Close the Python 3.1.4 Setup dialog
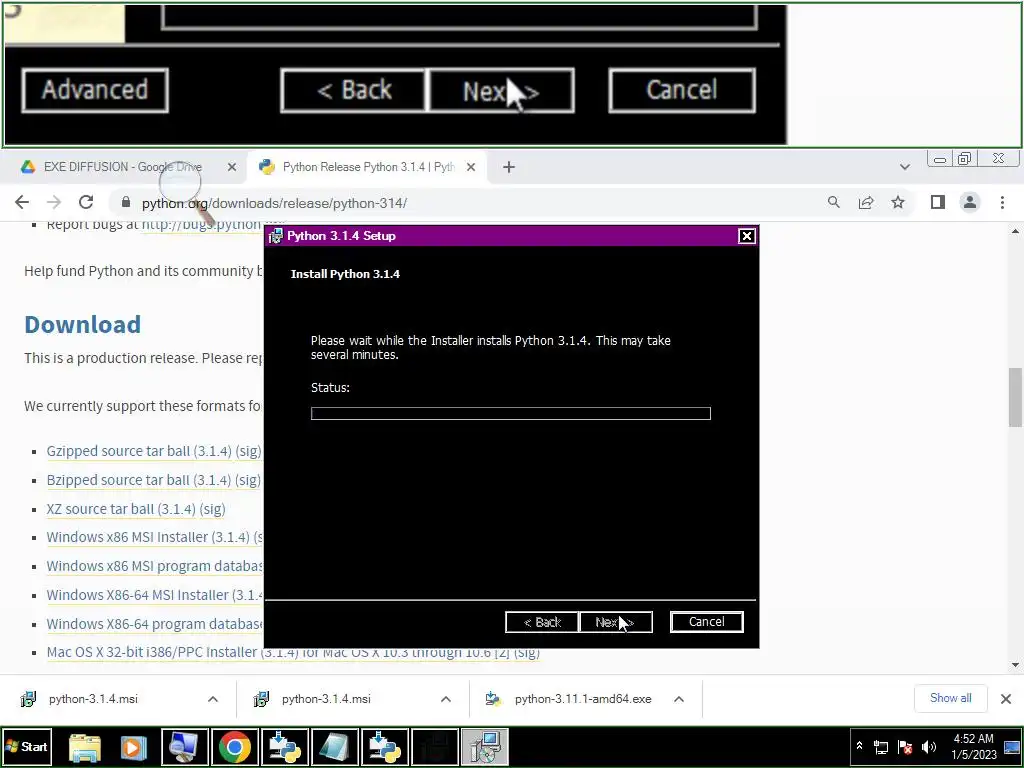The image size is (1024, 768). pos(746,236)
